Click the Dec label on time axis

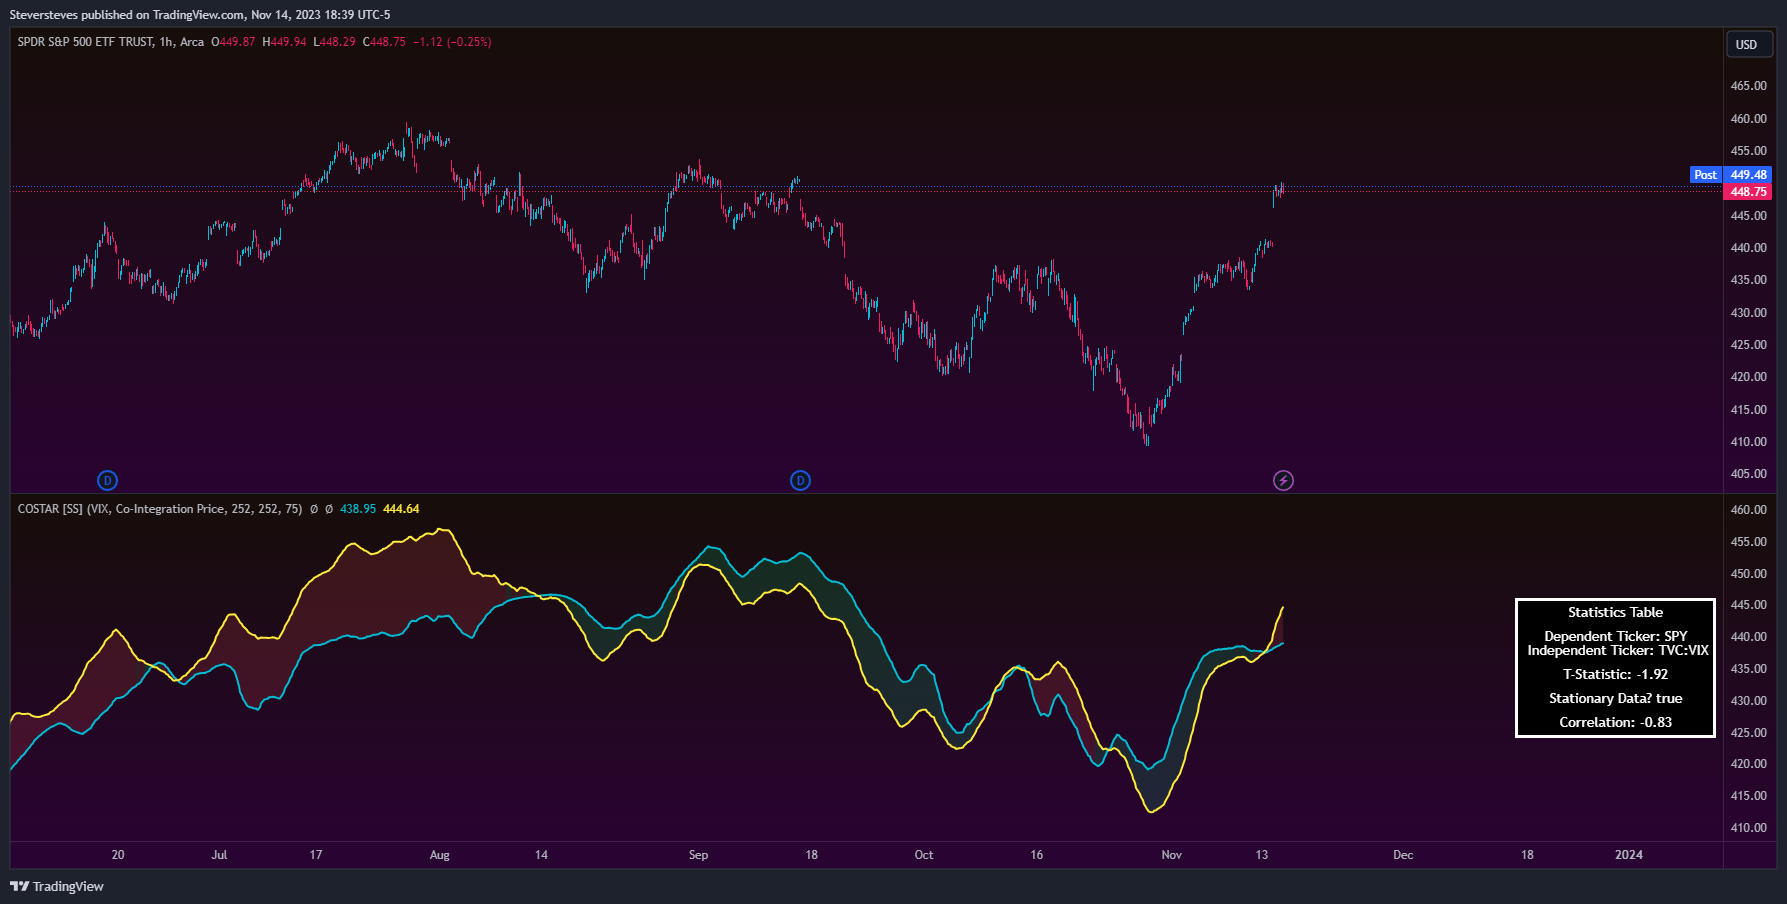[x=1403, y=855]
